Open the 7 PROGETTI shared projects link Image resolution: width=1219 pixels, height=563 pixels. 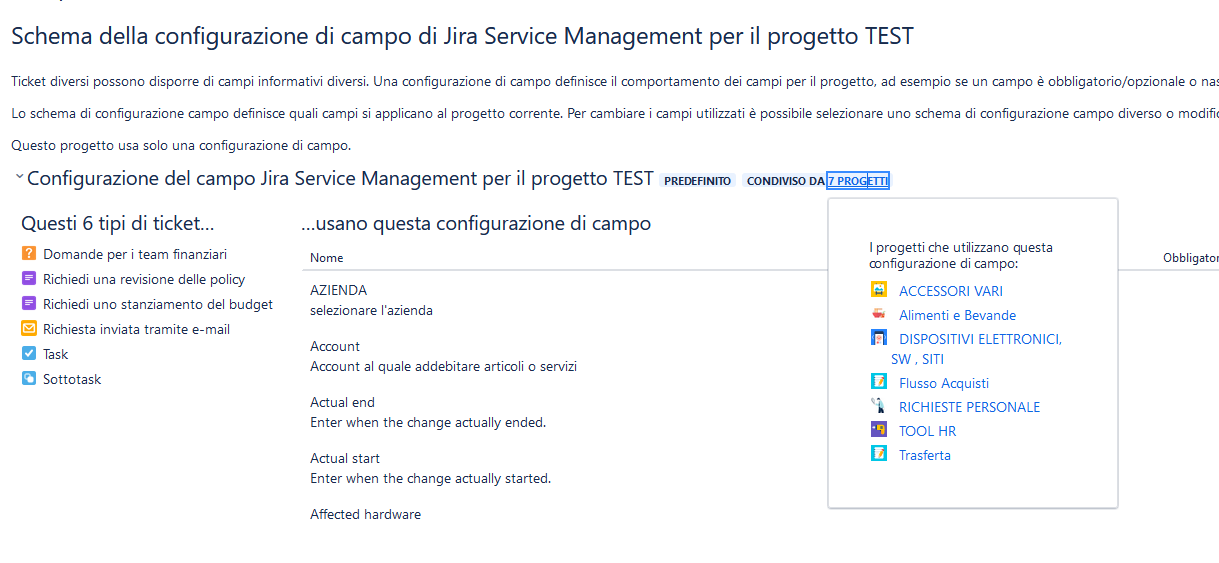(857, 181)
